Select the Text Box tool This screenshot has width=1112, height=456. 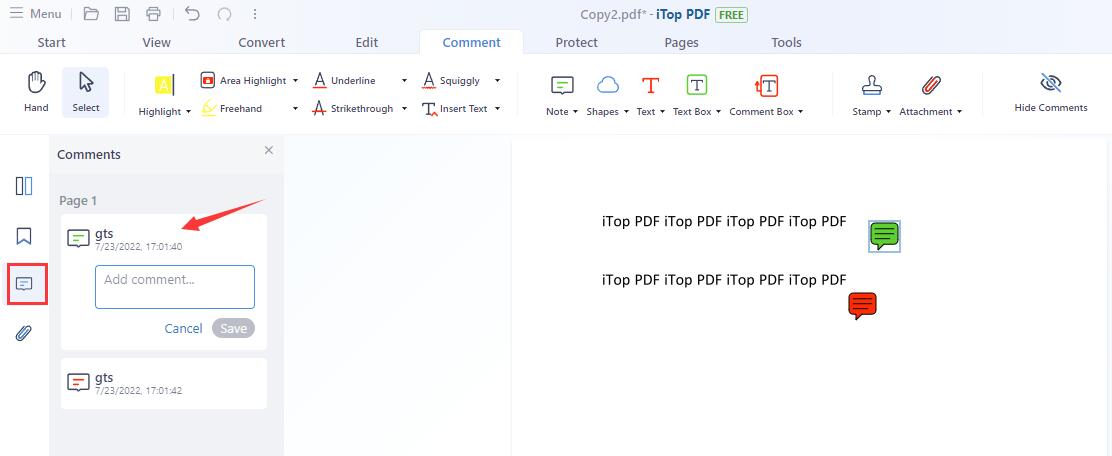coord(696,86)
